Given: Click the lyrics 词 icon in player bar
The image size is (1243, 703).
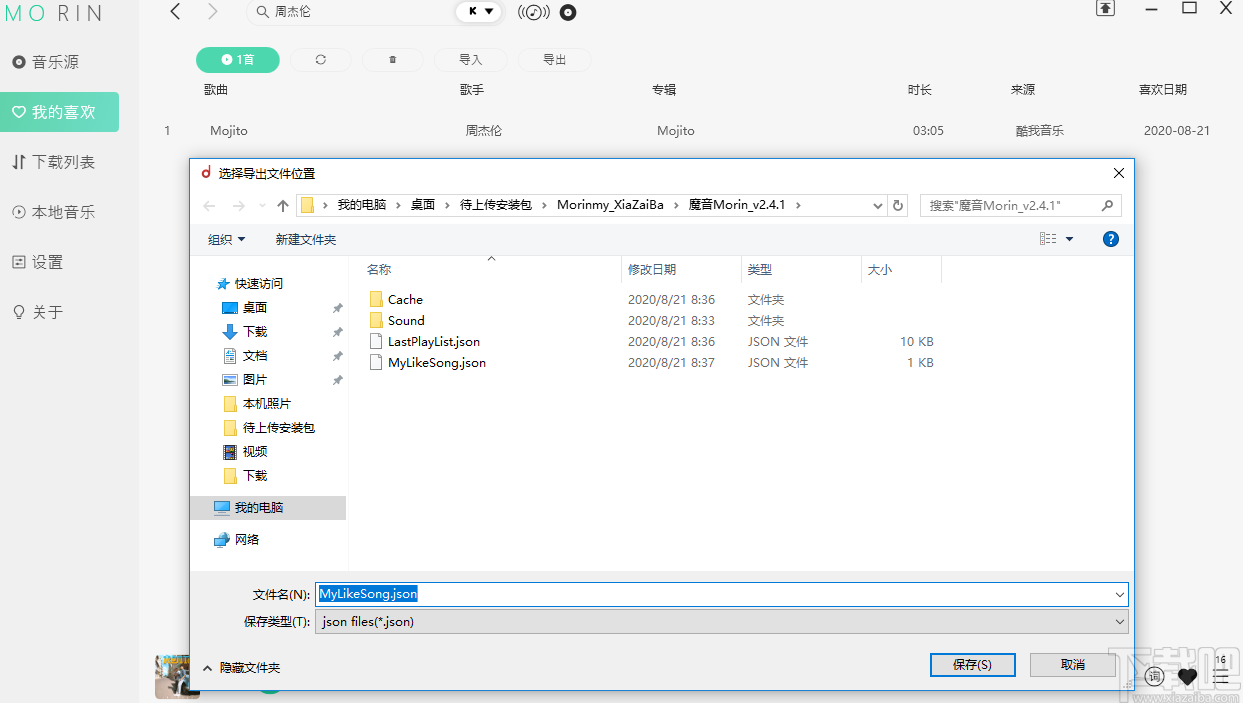Looking at the screenshot, I should tap(1154, 677).
